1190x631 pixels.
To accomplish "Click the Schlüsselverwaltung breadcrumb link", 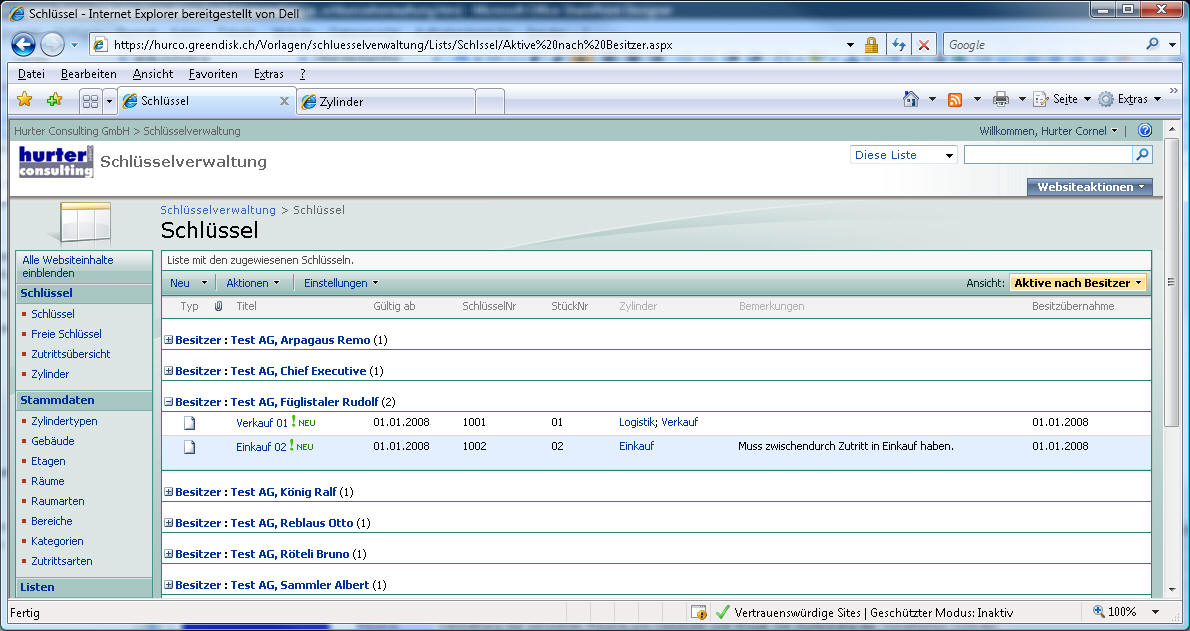I will [x=218, y=210].
